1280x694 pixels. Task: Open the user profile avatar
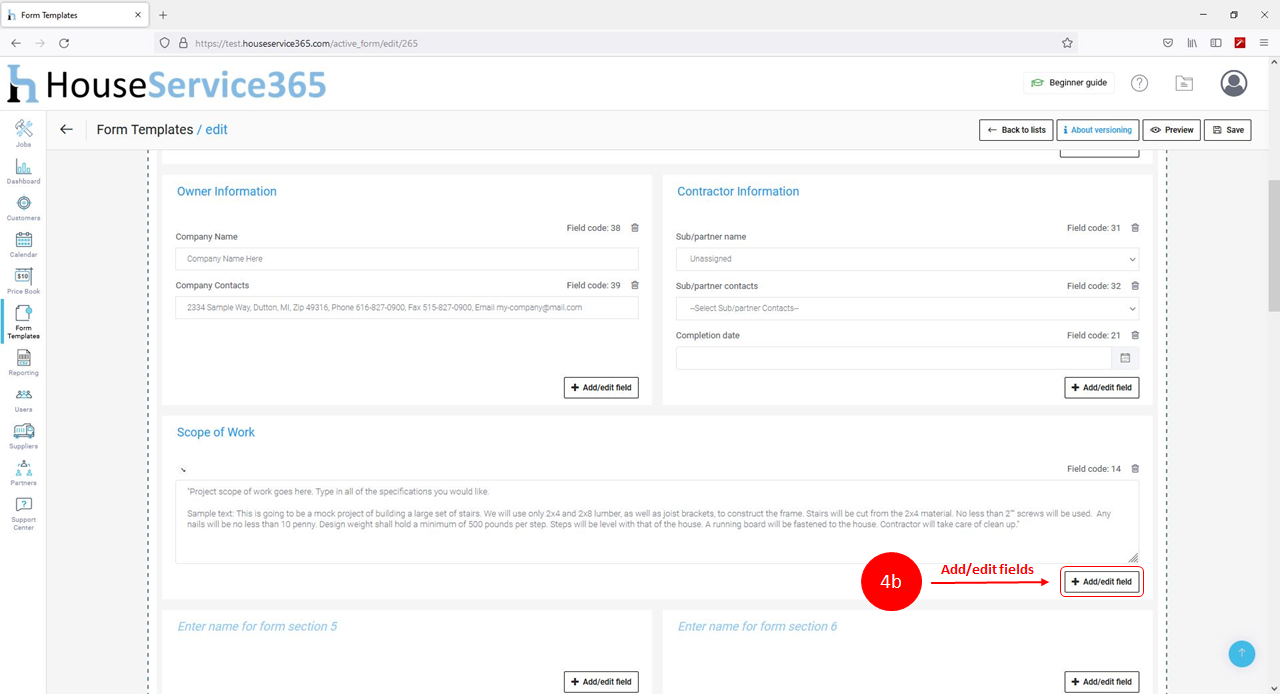[1233, 83]
